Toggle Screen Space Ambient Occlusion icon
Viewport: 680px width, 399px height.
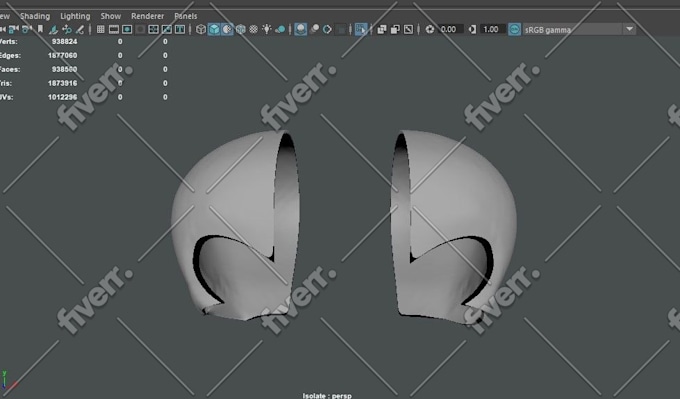[301, 29]
